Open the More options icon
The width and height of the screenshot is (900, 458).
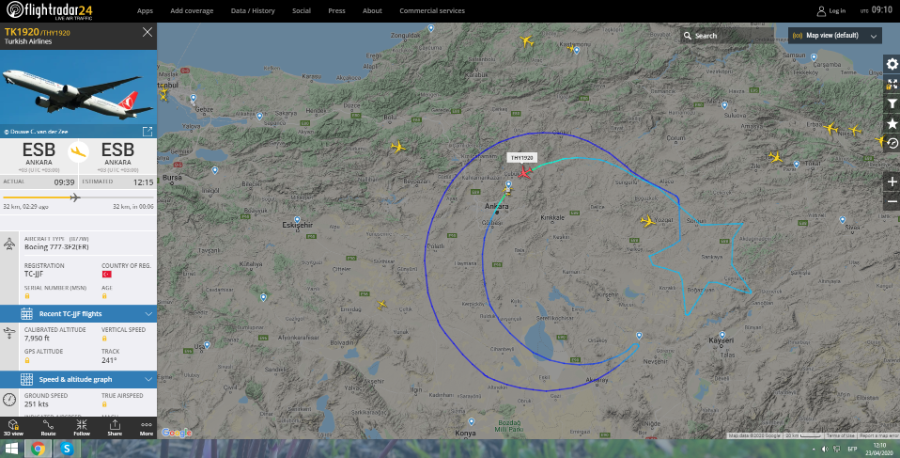pyautogui.click(x=146, y=427)
